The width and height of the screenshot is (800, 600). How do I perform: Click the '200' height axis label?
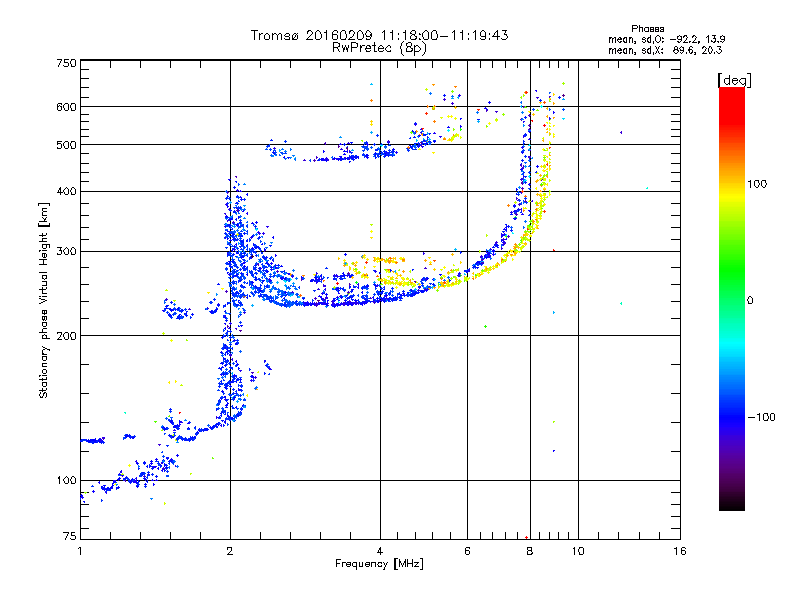point(66,336)
